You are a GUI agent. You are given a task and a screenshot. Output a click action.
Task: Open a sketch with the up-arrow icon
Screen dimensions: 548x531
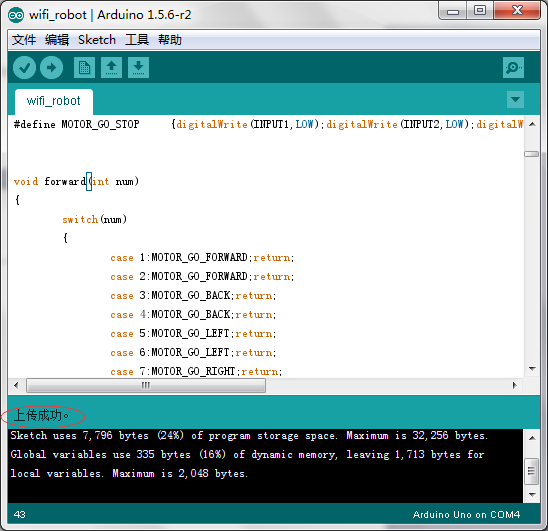click(111, 67)
